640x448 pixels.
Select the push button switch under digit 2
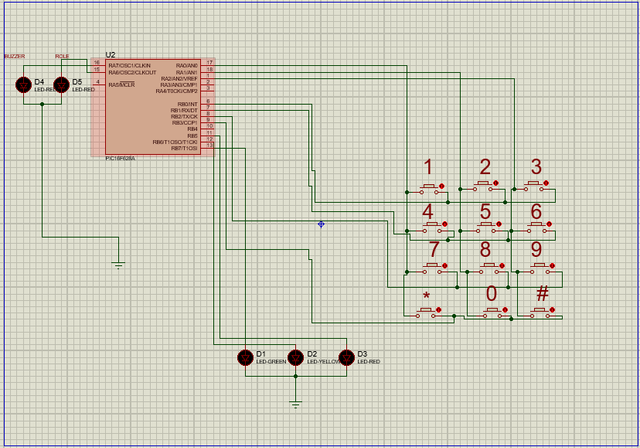(484, 186)
